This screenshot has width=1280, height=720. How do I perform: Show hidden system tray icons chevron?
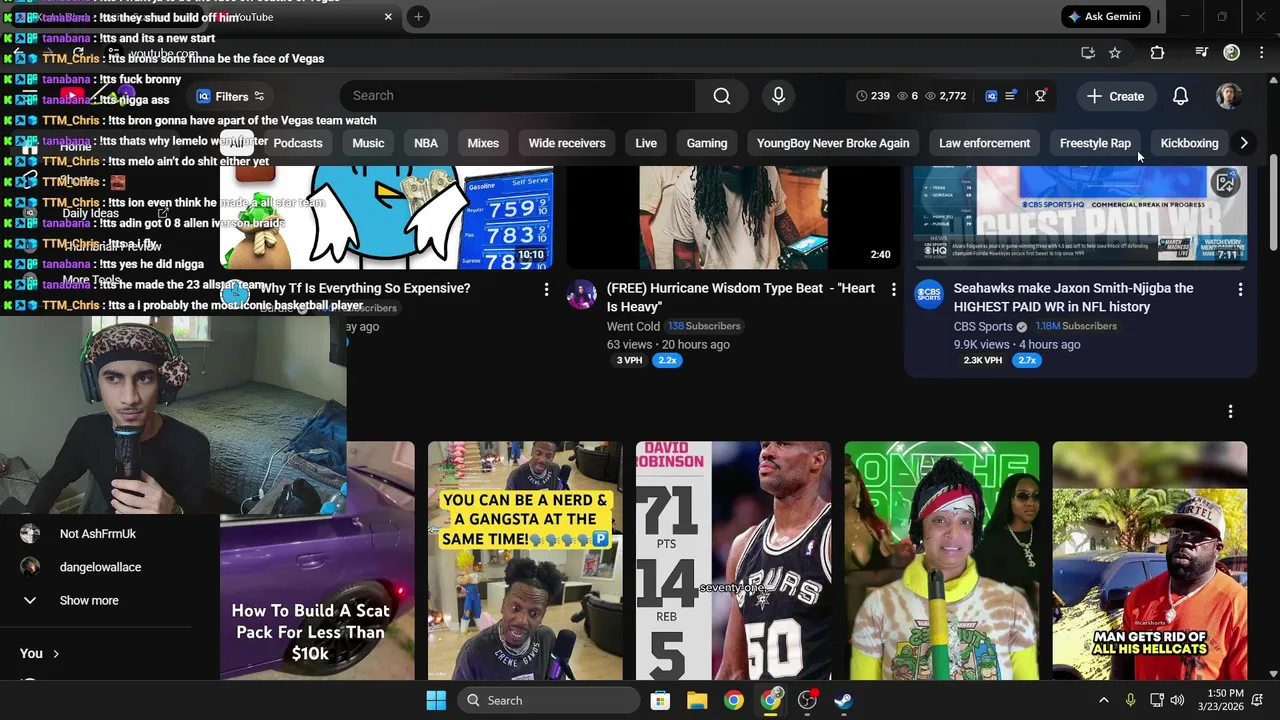click(x=1103, y=700)
